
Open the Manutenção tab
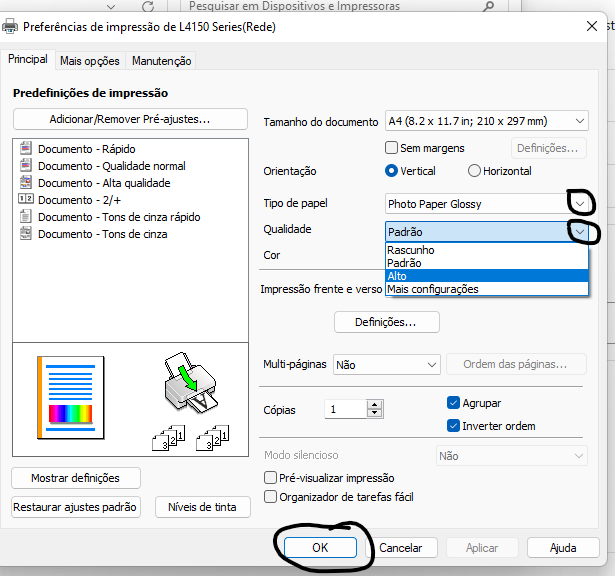(161, 61)
